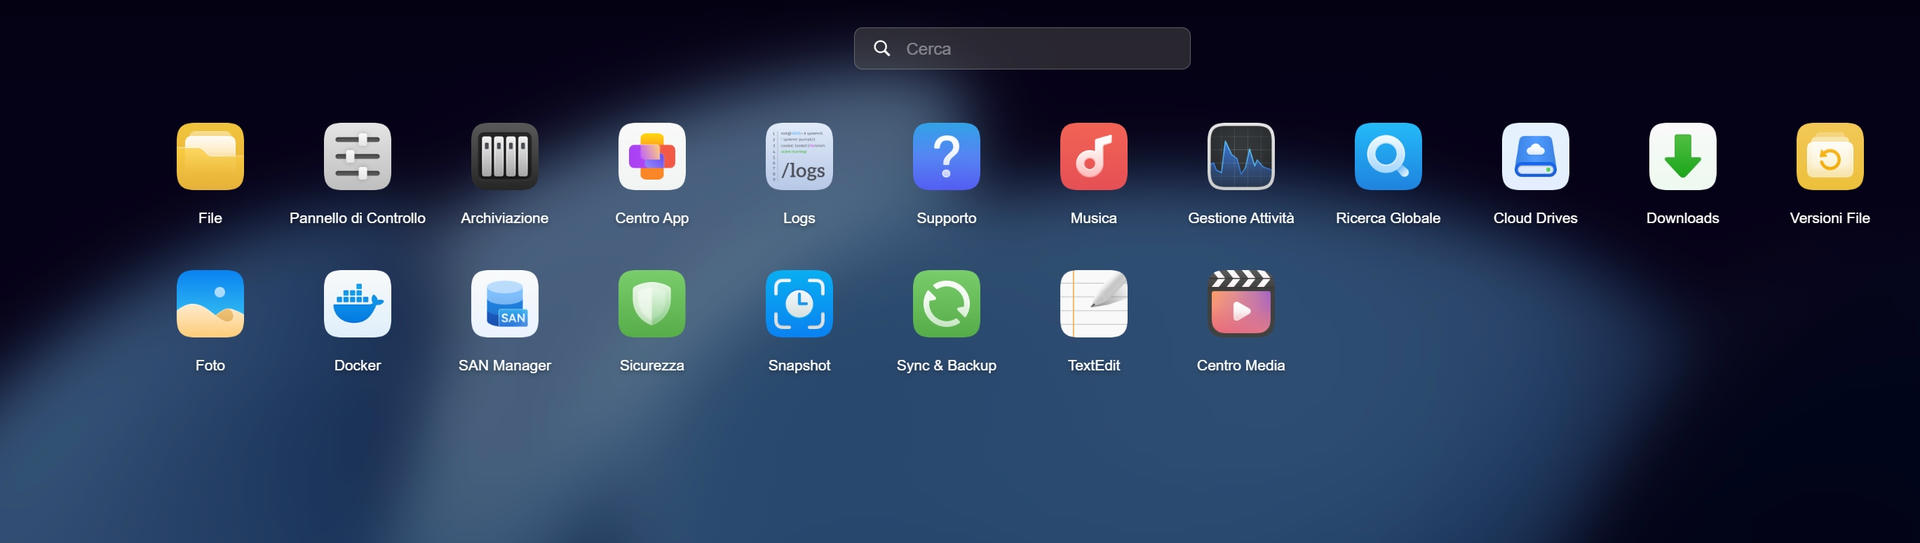This screenshot has height=543, width=1920.
Task: Open the Sync & Backup icon
Action: (x=946, y=304)
